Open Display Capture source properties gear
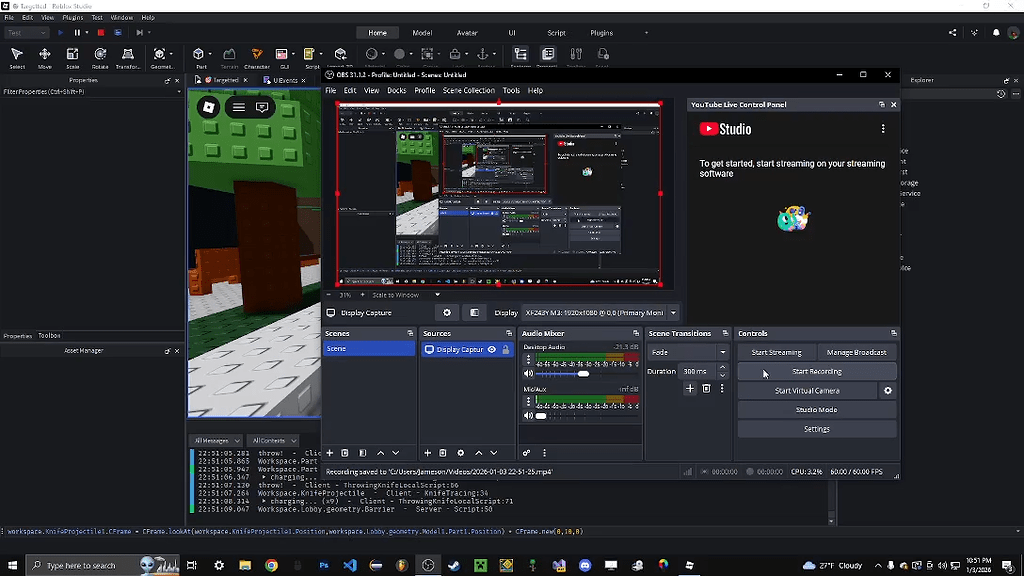The width and height of the screenshot is (1024, 576). pos(447,313)
